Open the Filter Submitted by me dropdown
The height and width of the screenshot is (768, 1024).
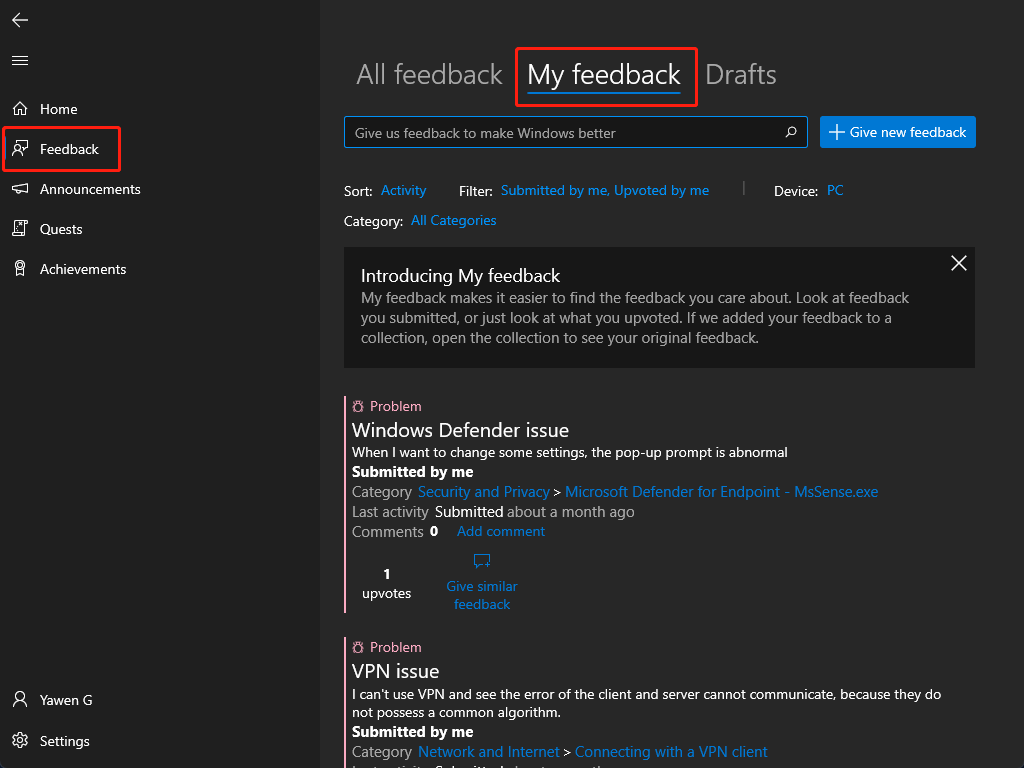(604, 190)
